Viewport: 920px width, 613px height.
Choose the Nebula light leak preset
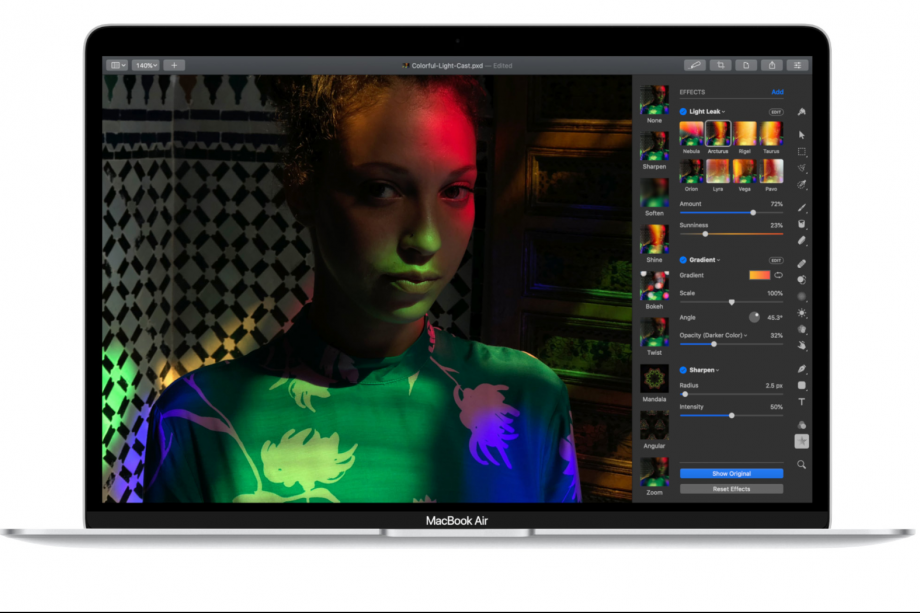coord(691,134)
